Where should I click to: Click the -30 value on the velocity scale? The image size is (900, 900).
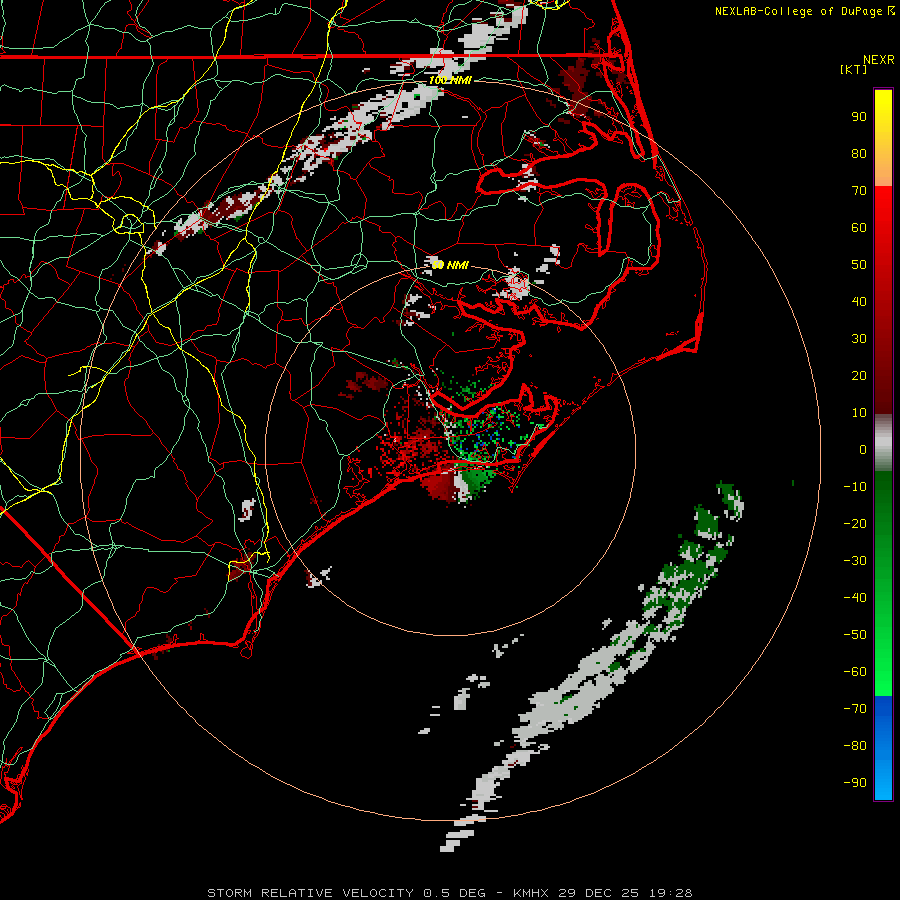click(x=855, y=561)
